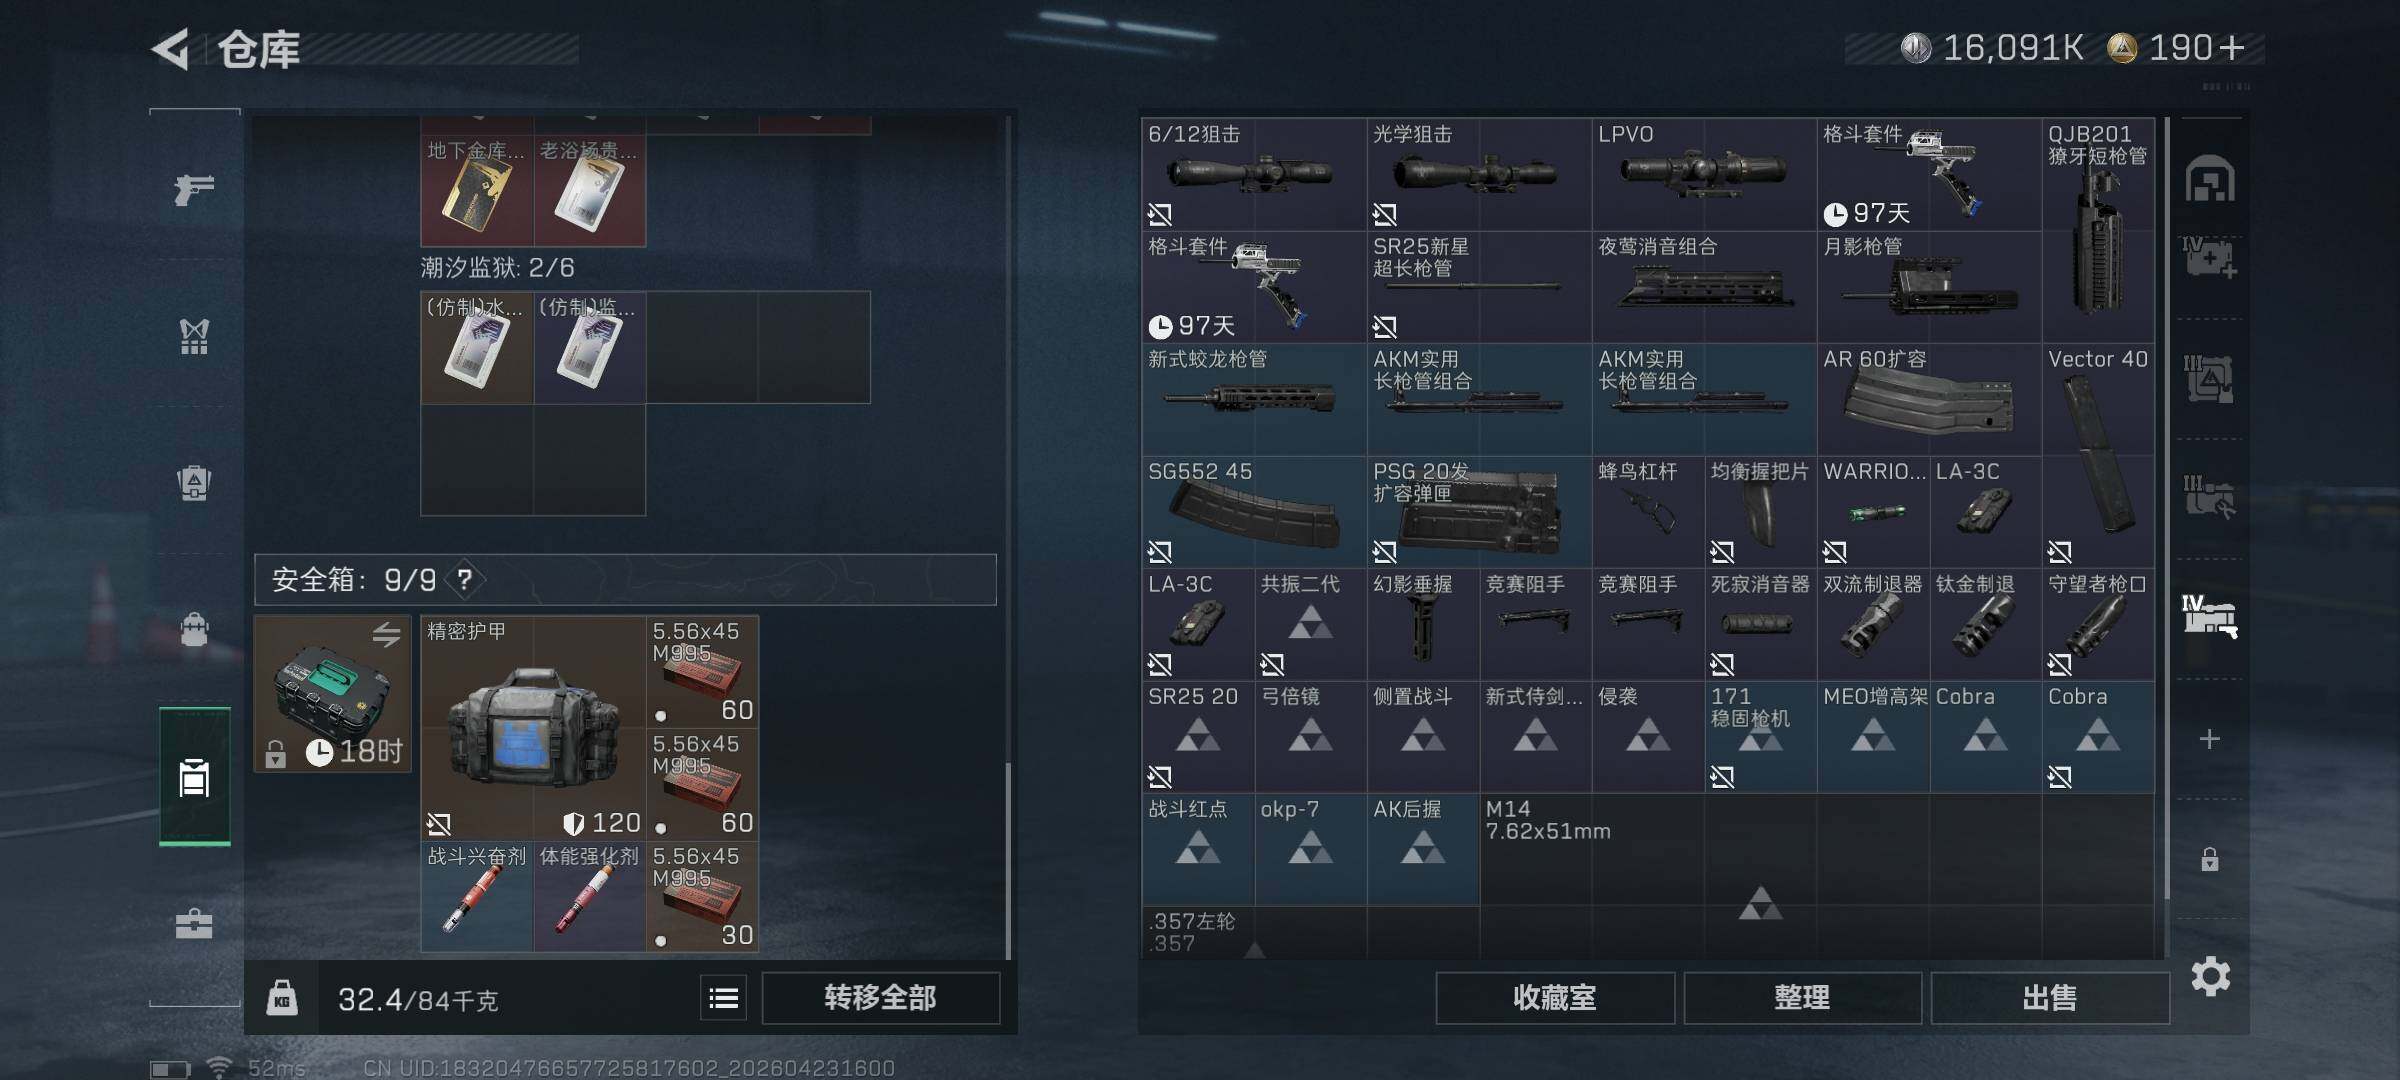2400x1080 pixels.
Task: Click the 出售 sell button
Action: (x=2050, y=998)
